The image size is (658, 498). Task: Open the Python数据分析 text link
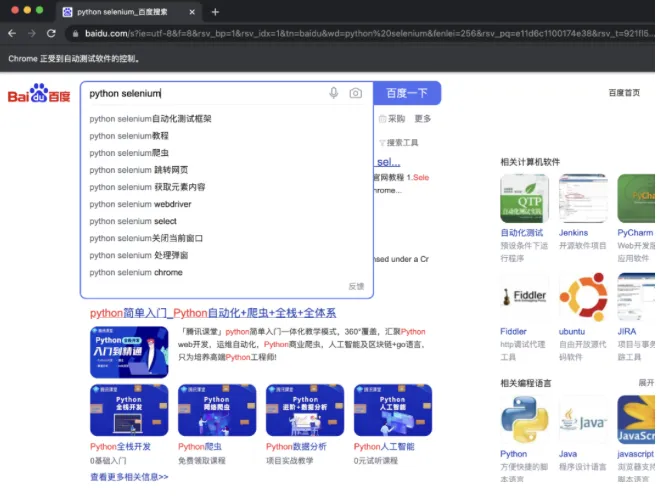[296, 447]
